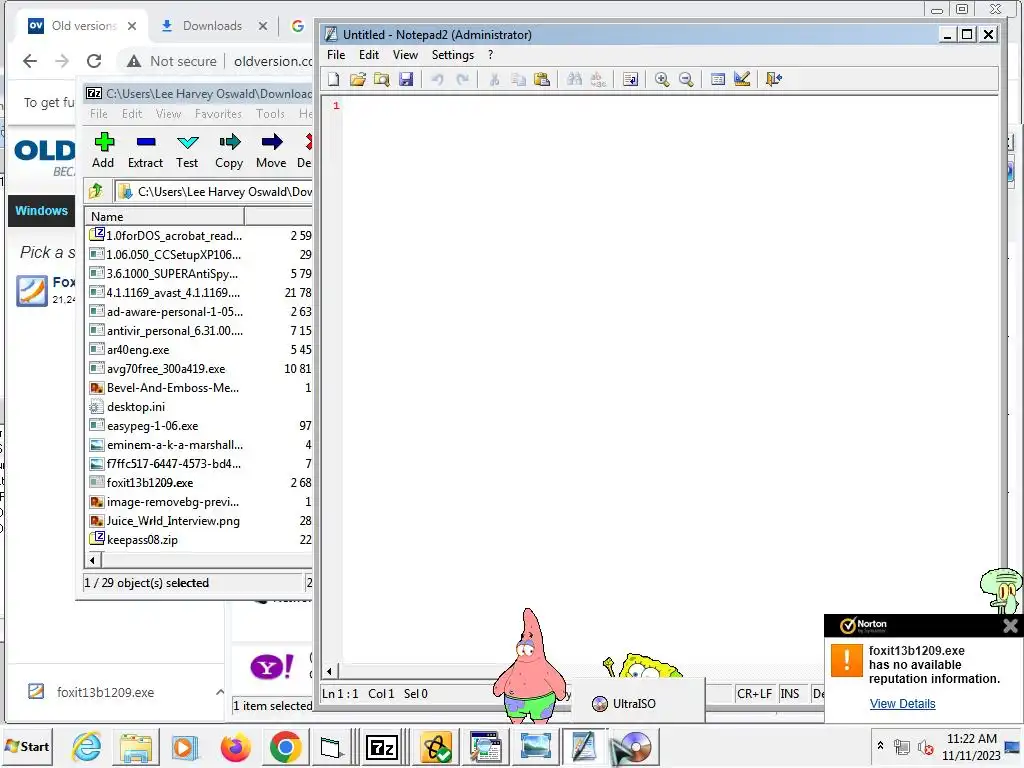Viewport: 1024px width, 768px height.
Task: Click the Copy button in 7-Zip
Action: click(x=229, y=150)
